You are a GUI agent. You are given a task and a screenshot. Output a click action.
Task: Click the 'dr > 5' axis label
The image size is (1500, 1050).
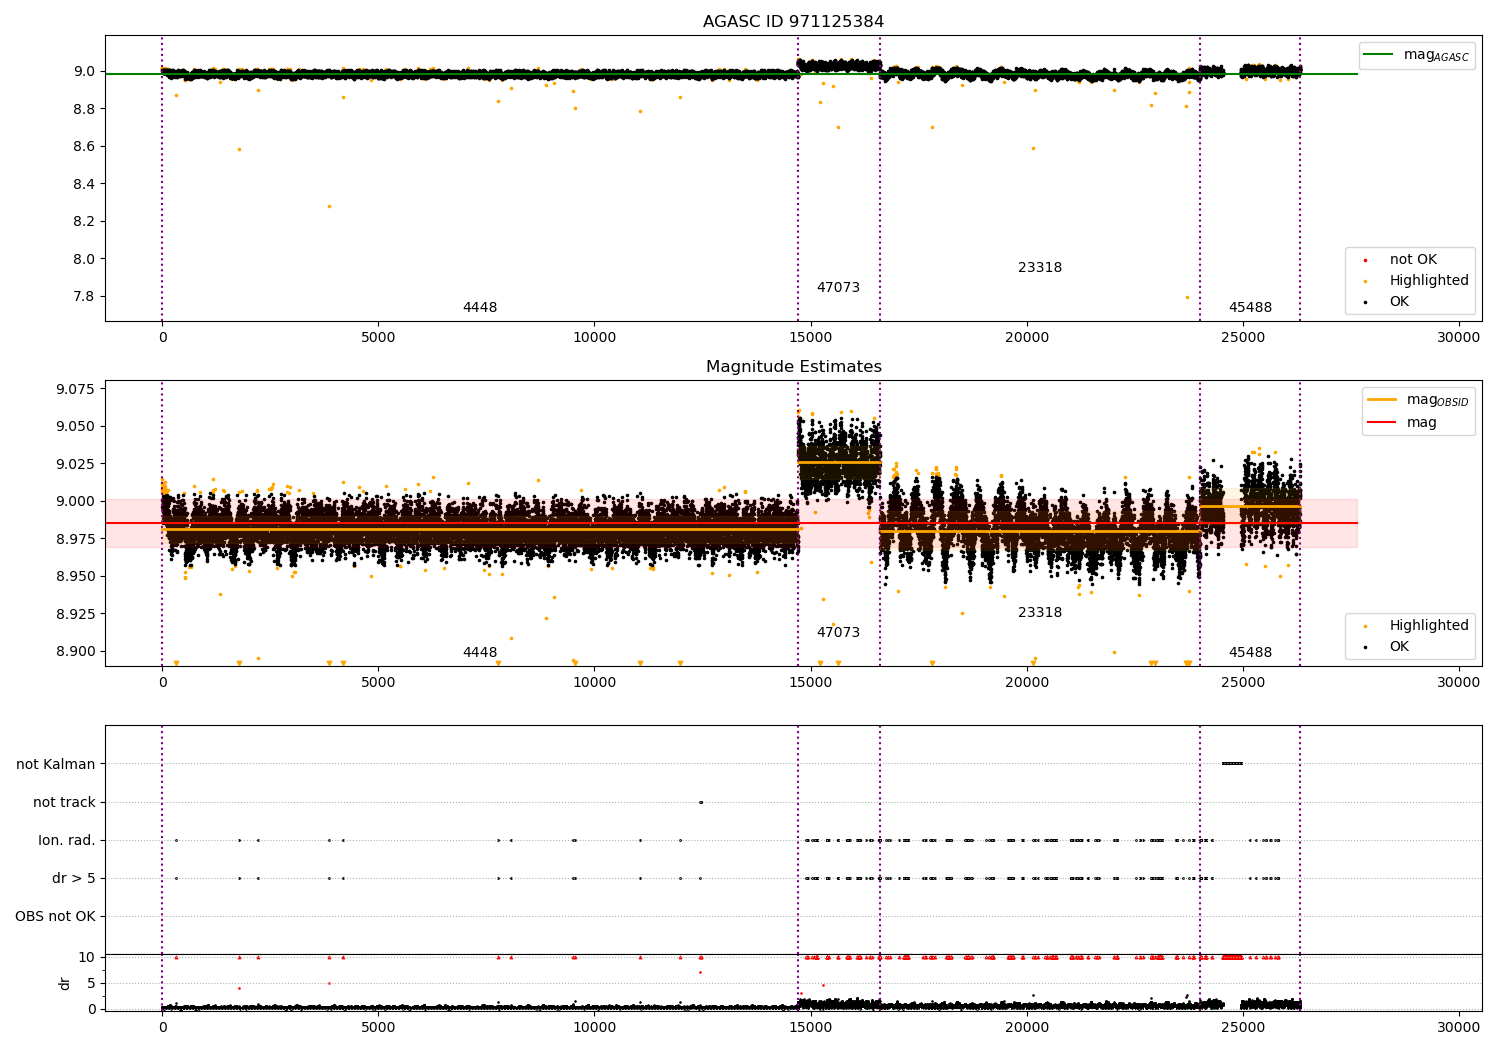74,878
